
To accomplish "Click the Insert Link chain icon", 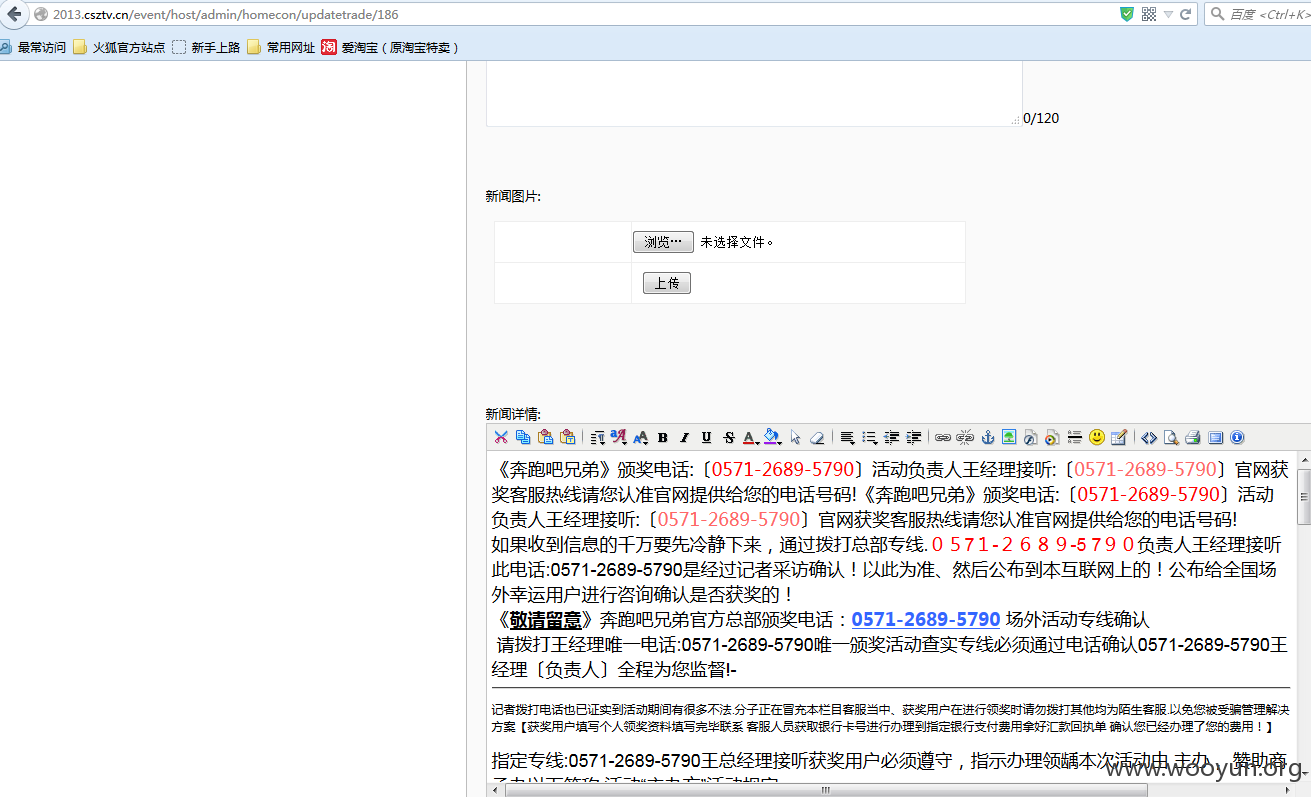I will tap(942, 437).
